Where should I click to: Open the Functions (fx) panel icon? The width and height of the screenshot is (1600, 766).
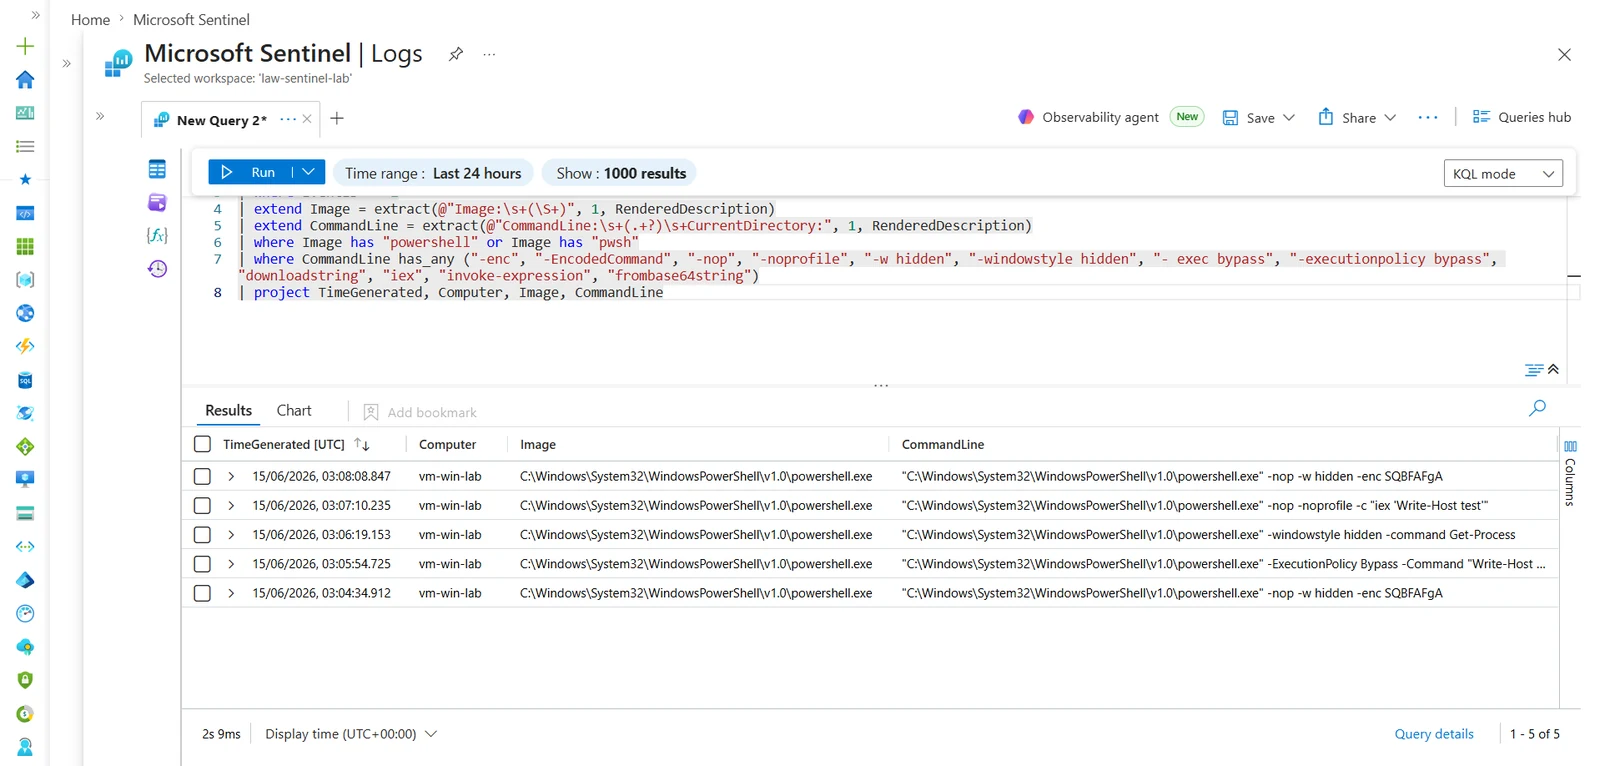[157, 235]
